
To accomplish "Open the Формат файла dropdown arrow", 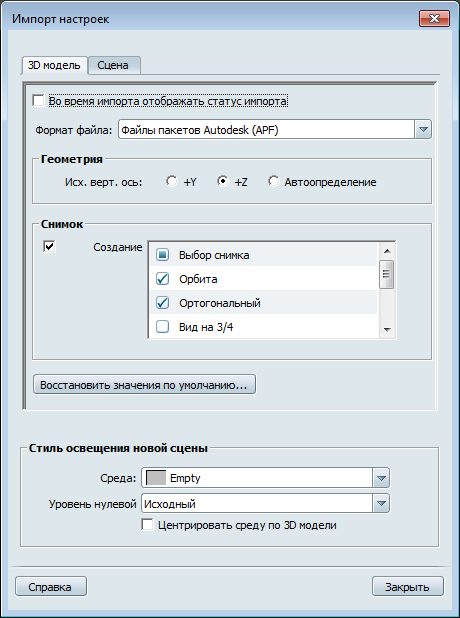I will click(x=423, y=129).
